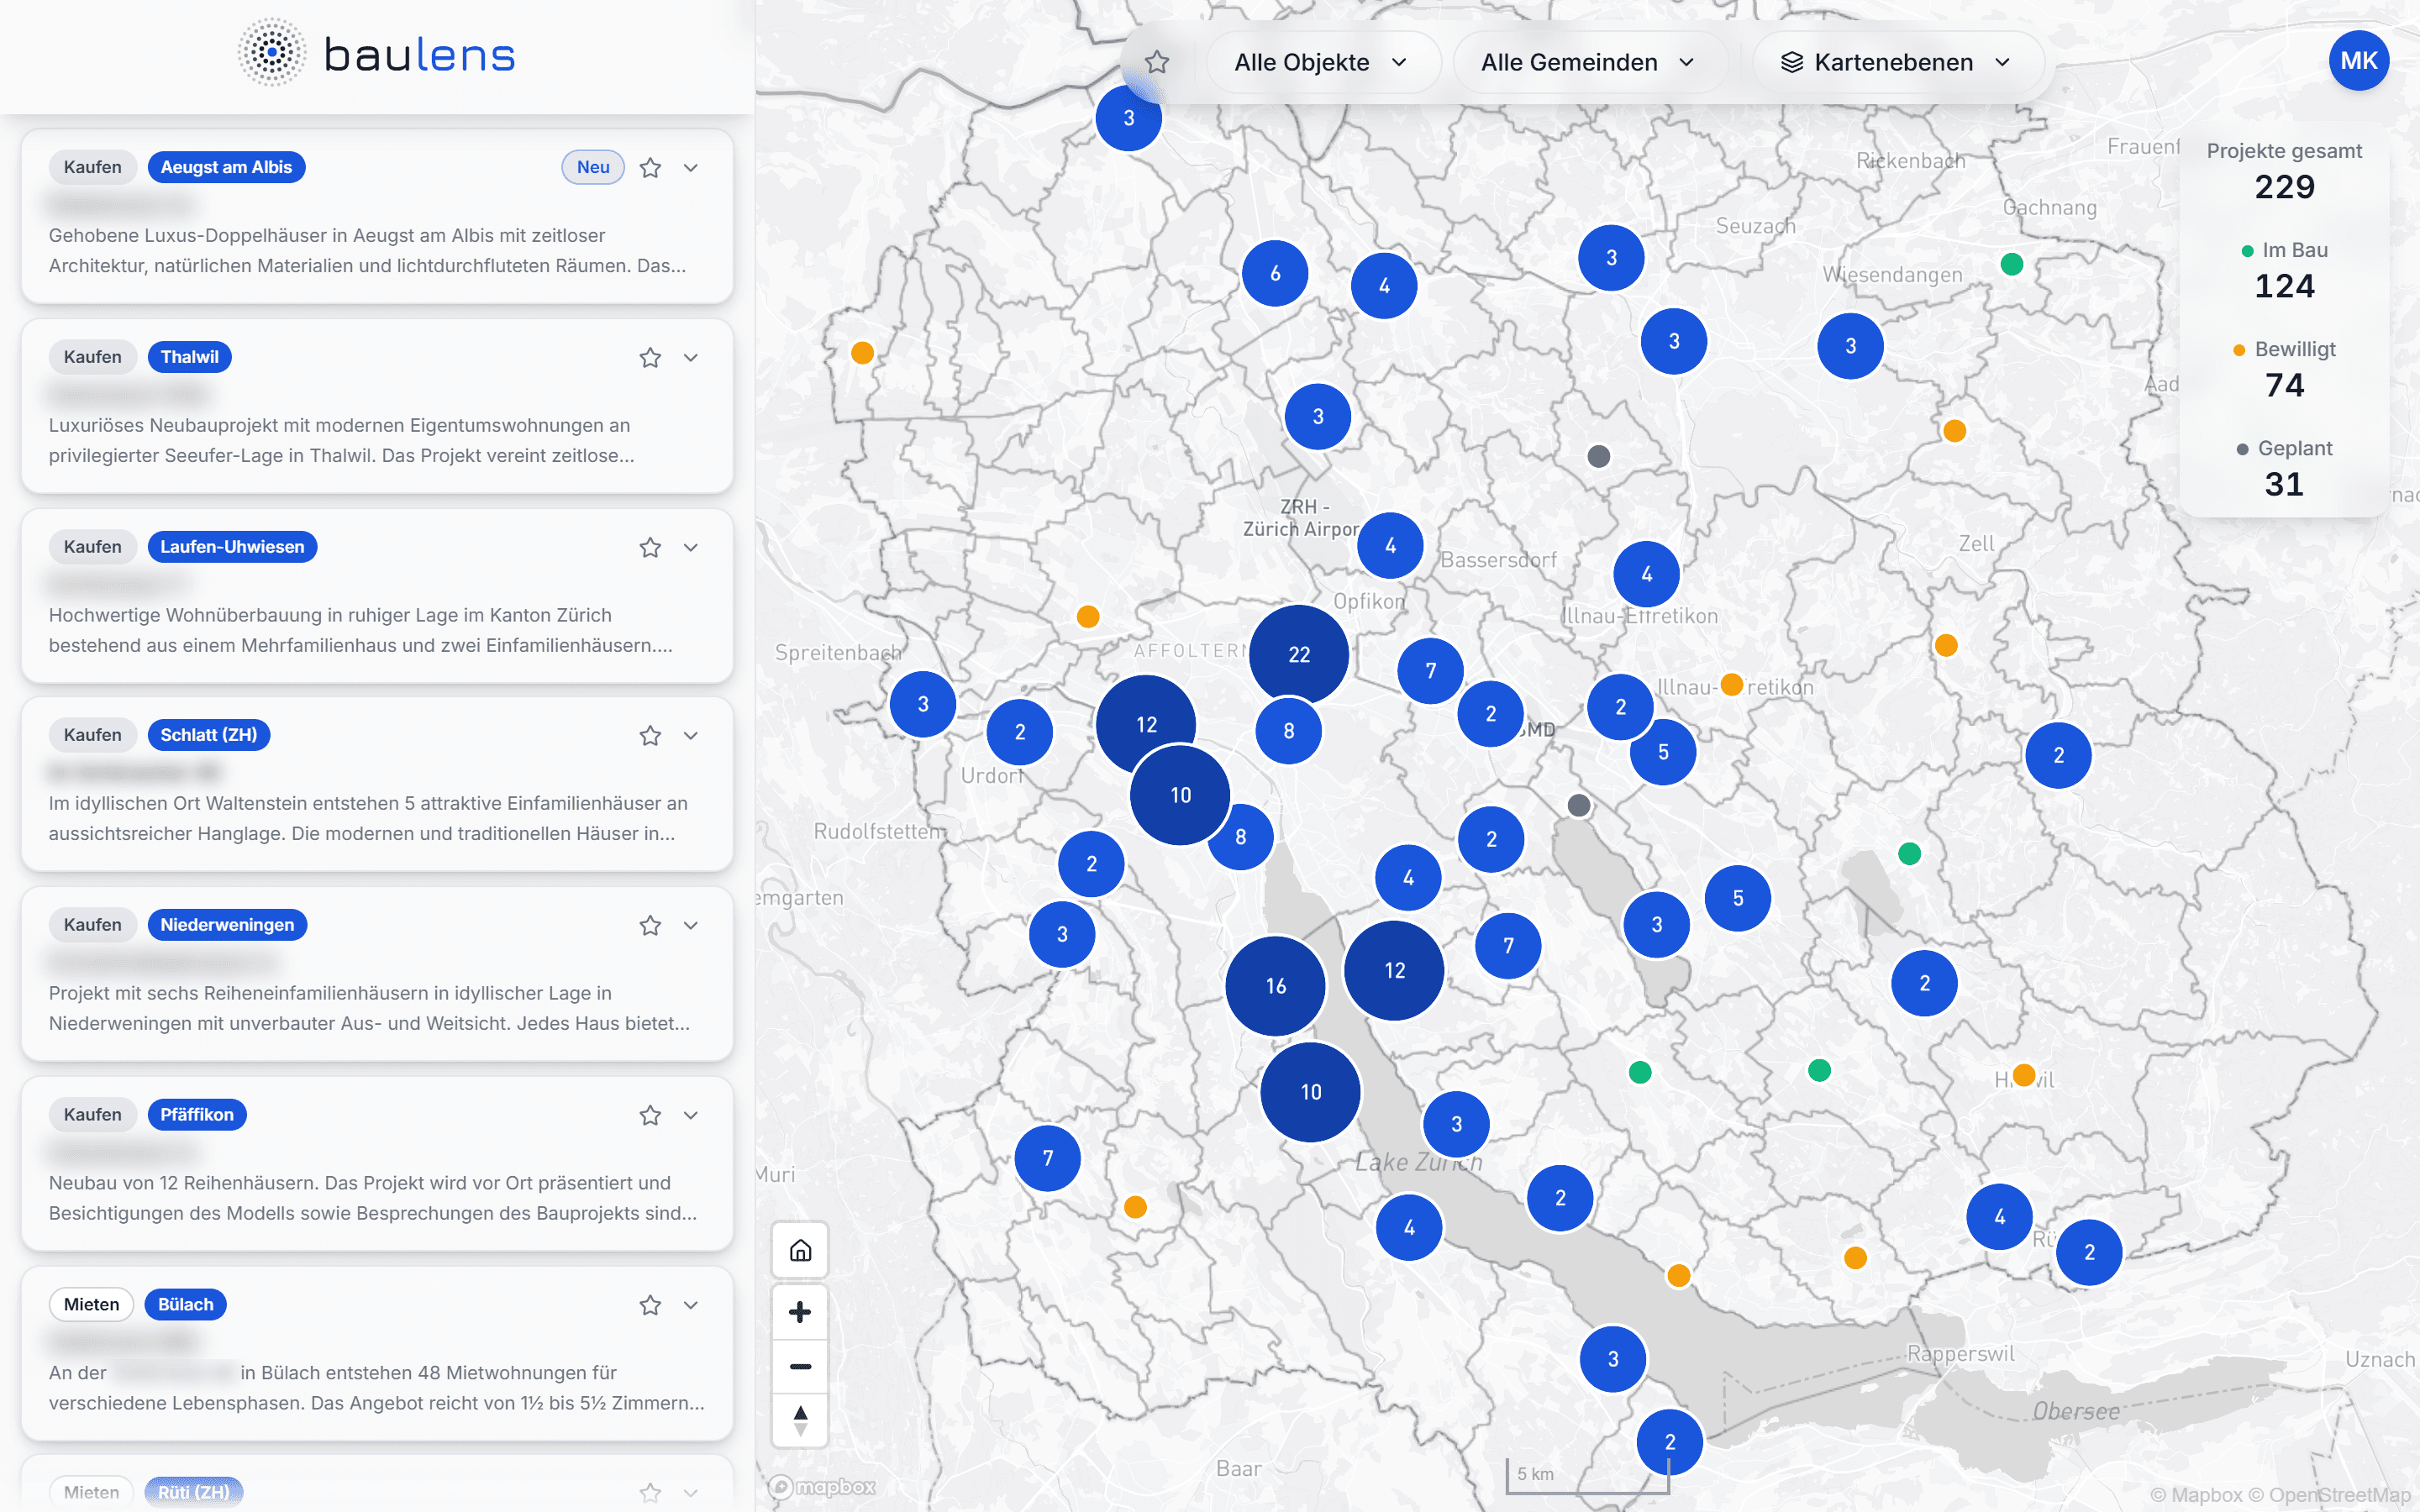
Task: Add the Bülach rental to favorites
Action: click(650, 1305)
